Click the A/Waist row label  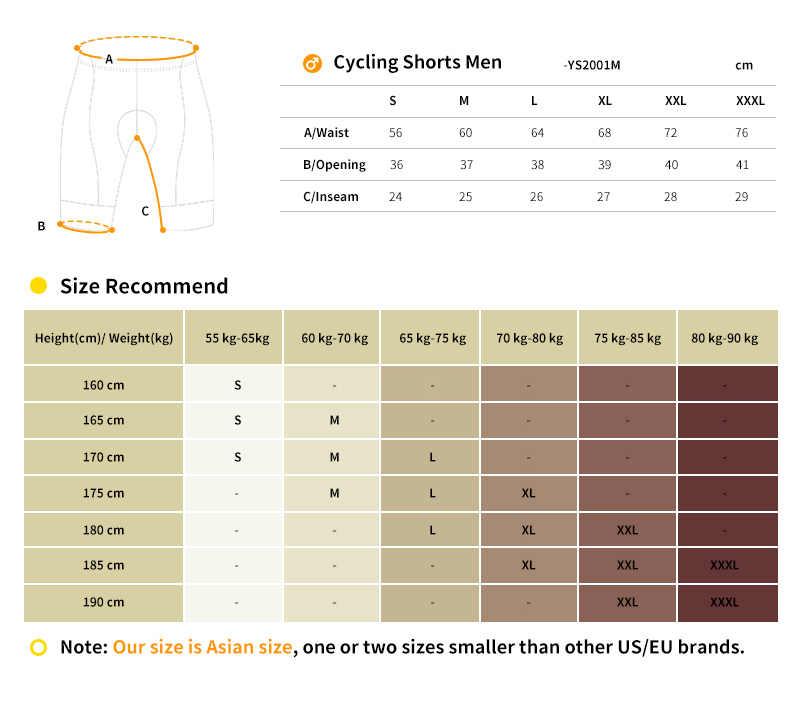(326, 133)
